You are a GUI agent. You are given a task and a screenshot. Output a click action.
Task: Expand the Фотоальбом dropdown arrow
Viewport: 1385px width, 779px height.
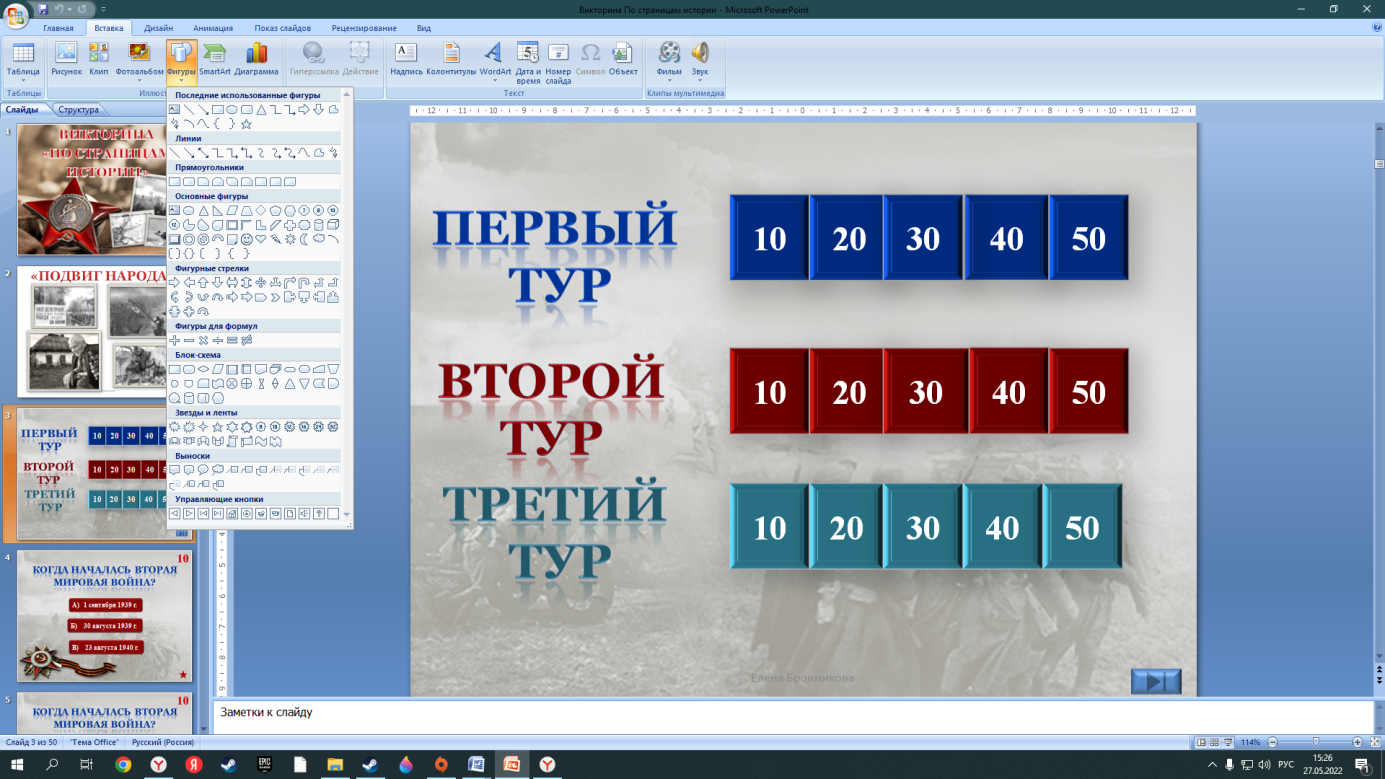coord(139,81)
